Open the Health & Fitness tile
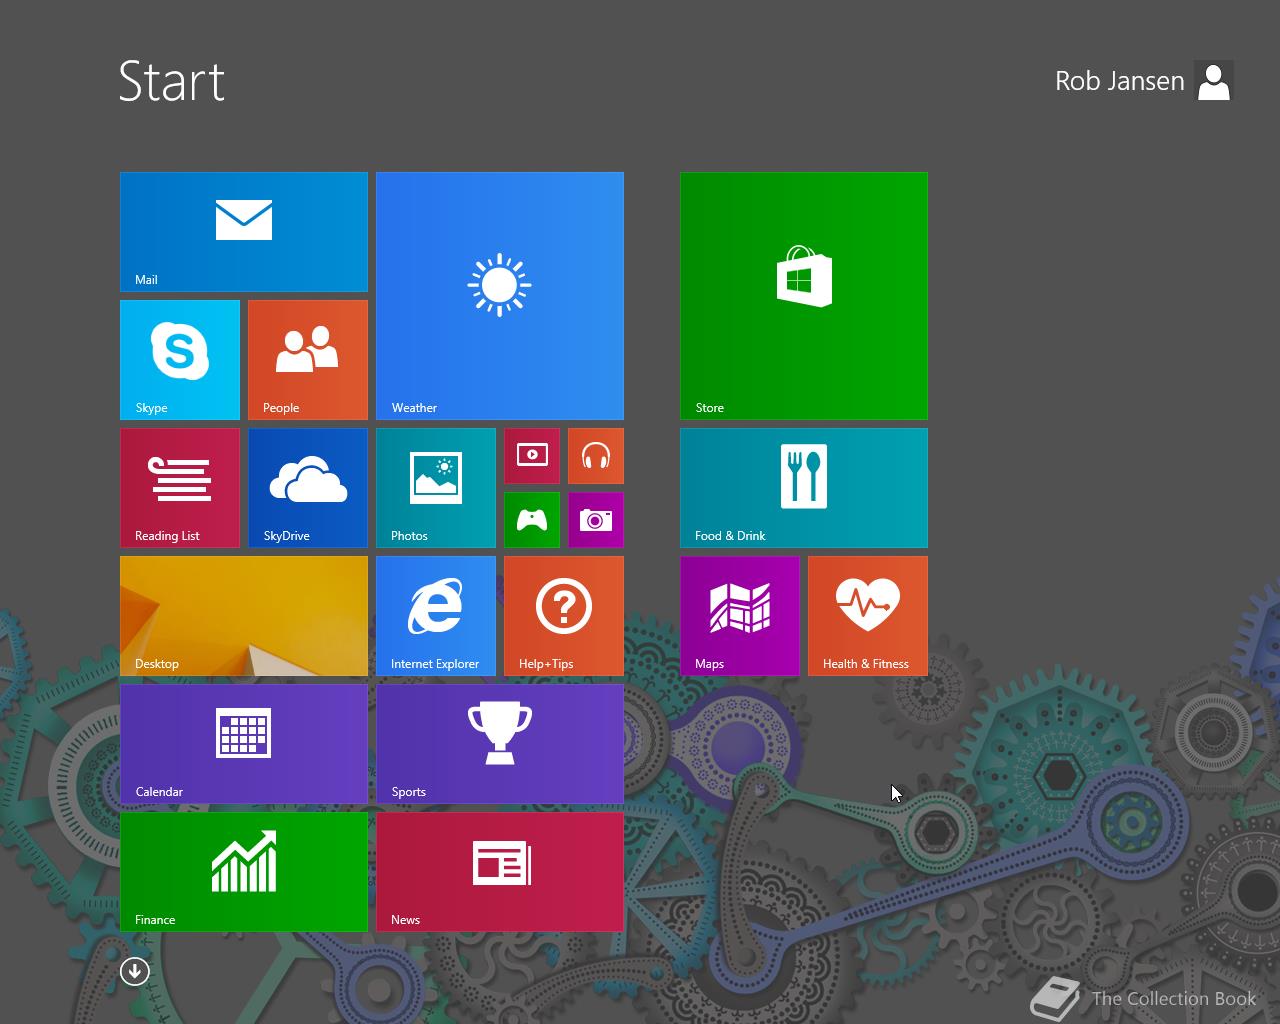Viewport: 1280px width, 1024px height. [868, 616]
